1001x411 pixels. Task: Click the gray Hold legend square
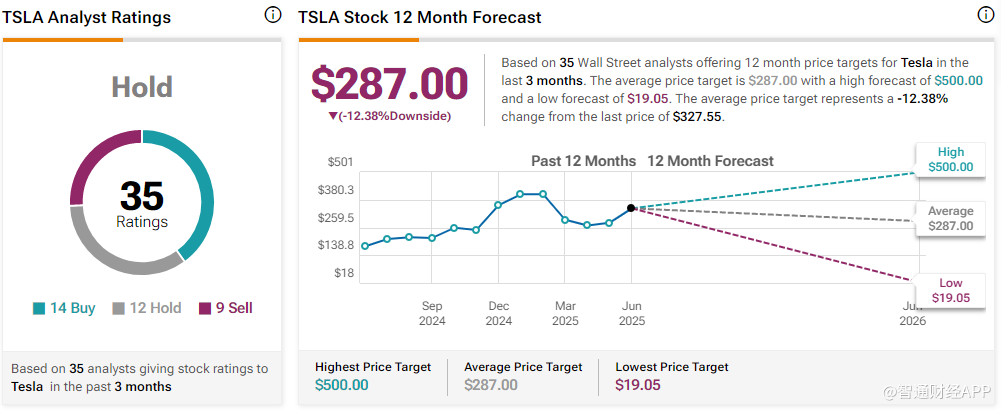pyautogui.click(x=118, y=309)
